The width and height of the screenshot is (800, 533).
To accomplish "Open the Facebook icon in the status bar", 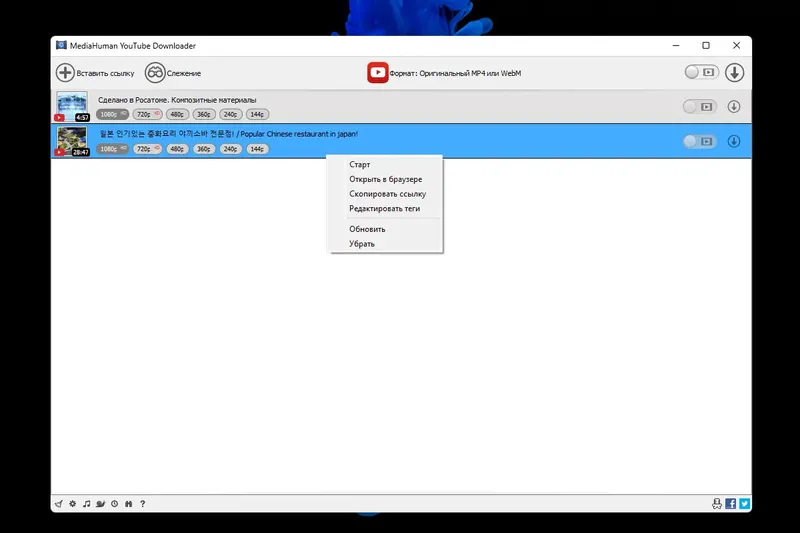I will (731, 504).
